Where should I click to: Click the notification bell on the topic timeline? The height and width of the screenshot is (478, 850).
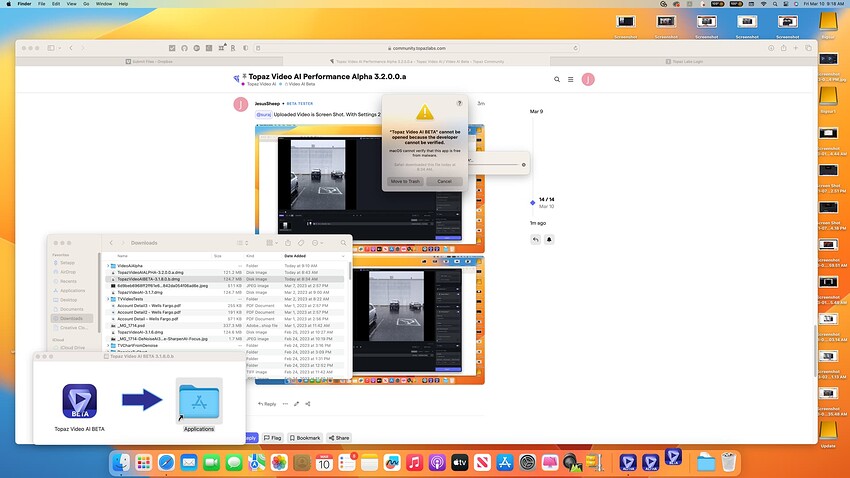coord(549,240)
